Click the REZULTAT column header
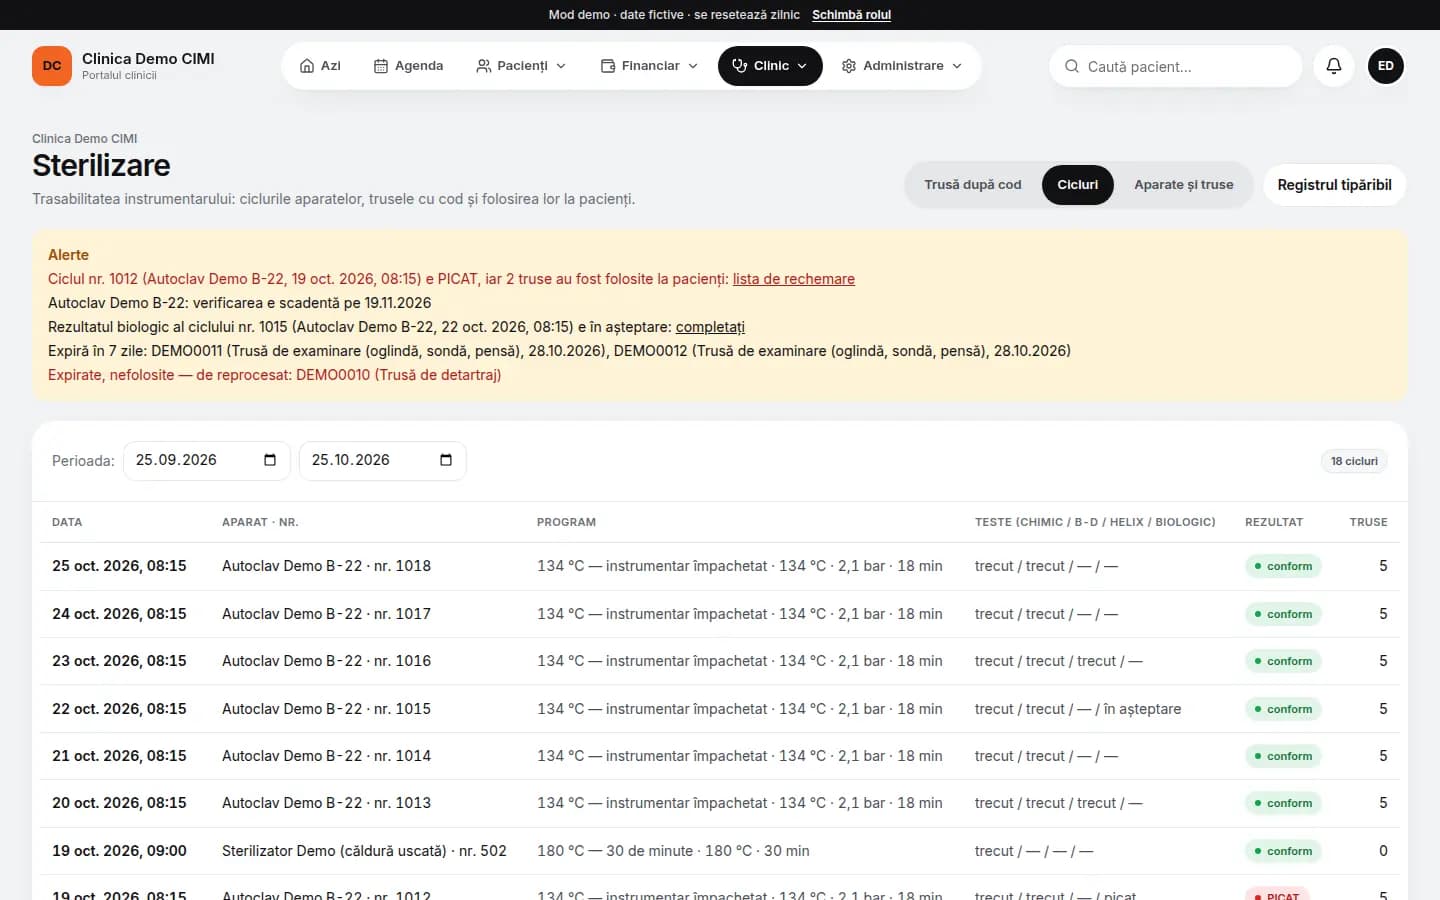This screenshot has width=1440, height=900. [x=1274, y=522]
